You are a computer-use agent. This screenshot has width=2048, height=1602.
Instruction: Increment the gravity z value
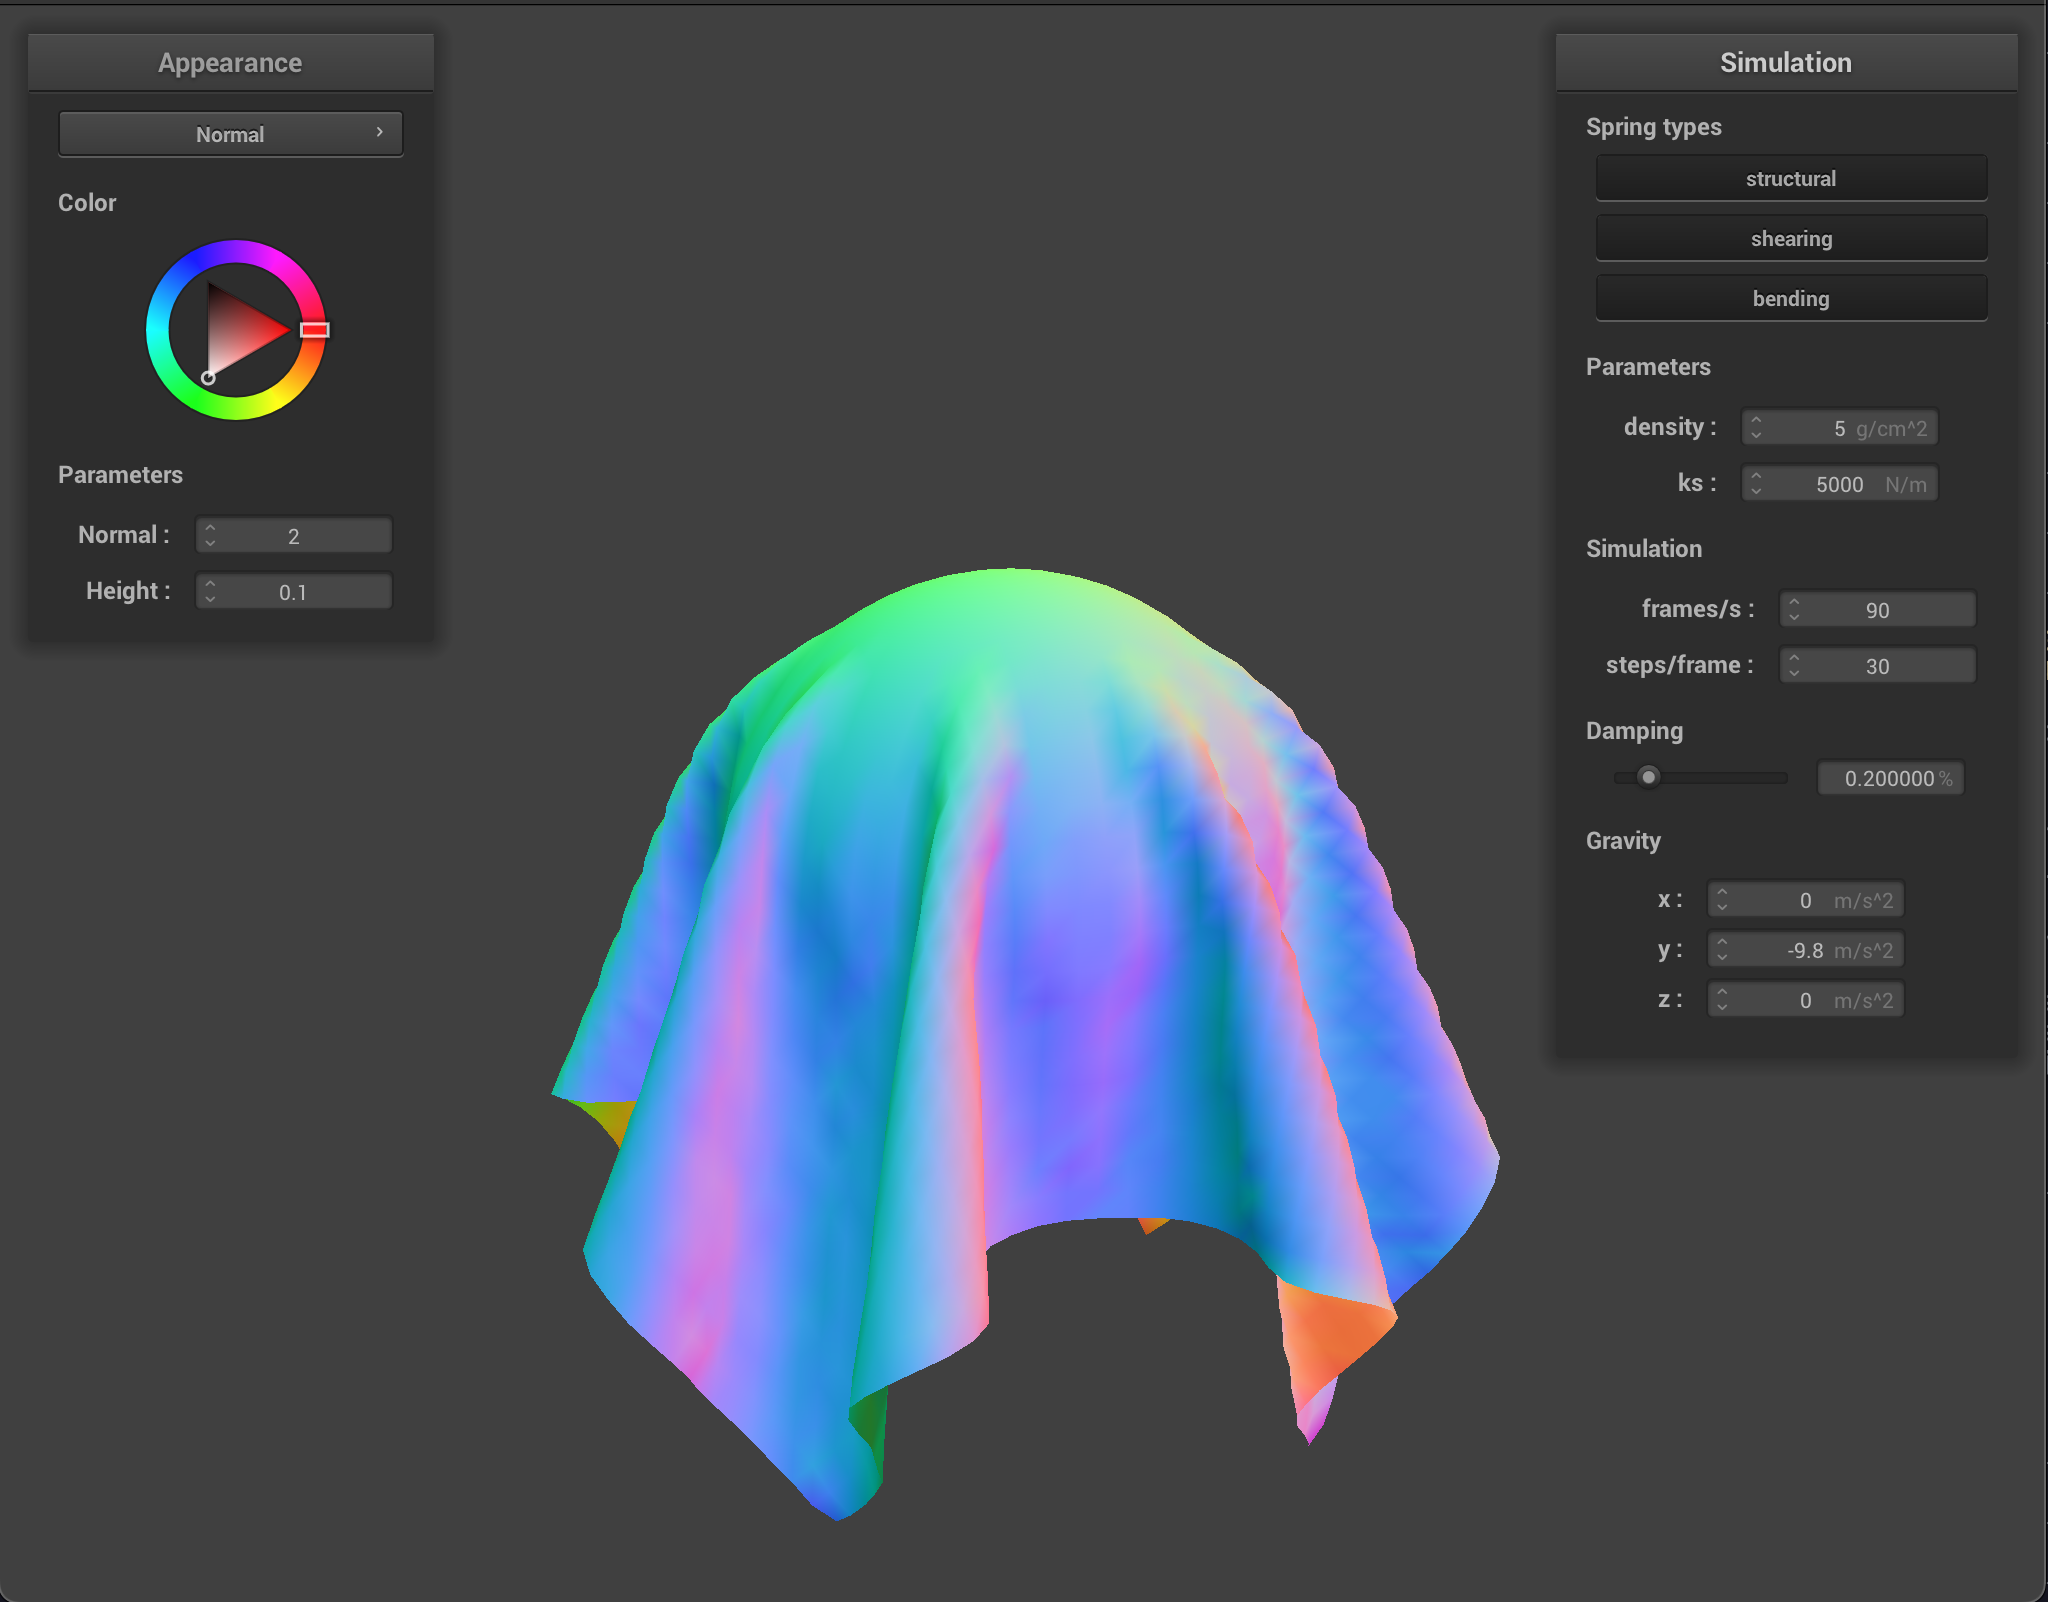click(x=1722, y=993)
